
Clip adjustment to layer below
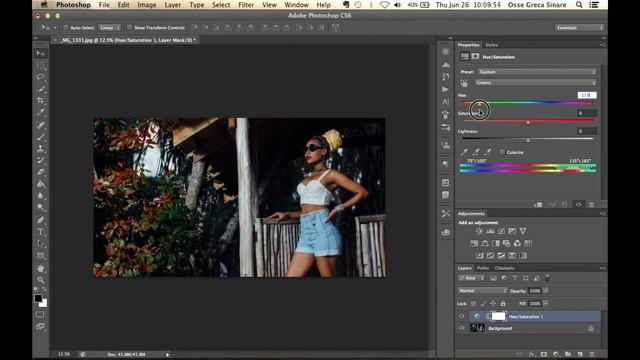(x=538, y=204)
